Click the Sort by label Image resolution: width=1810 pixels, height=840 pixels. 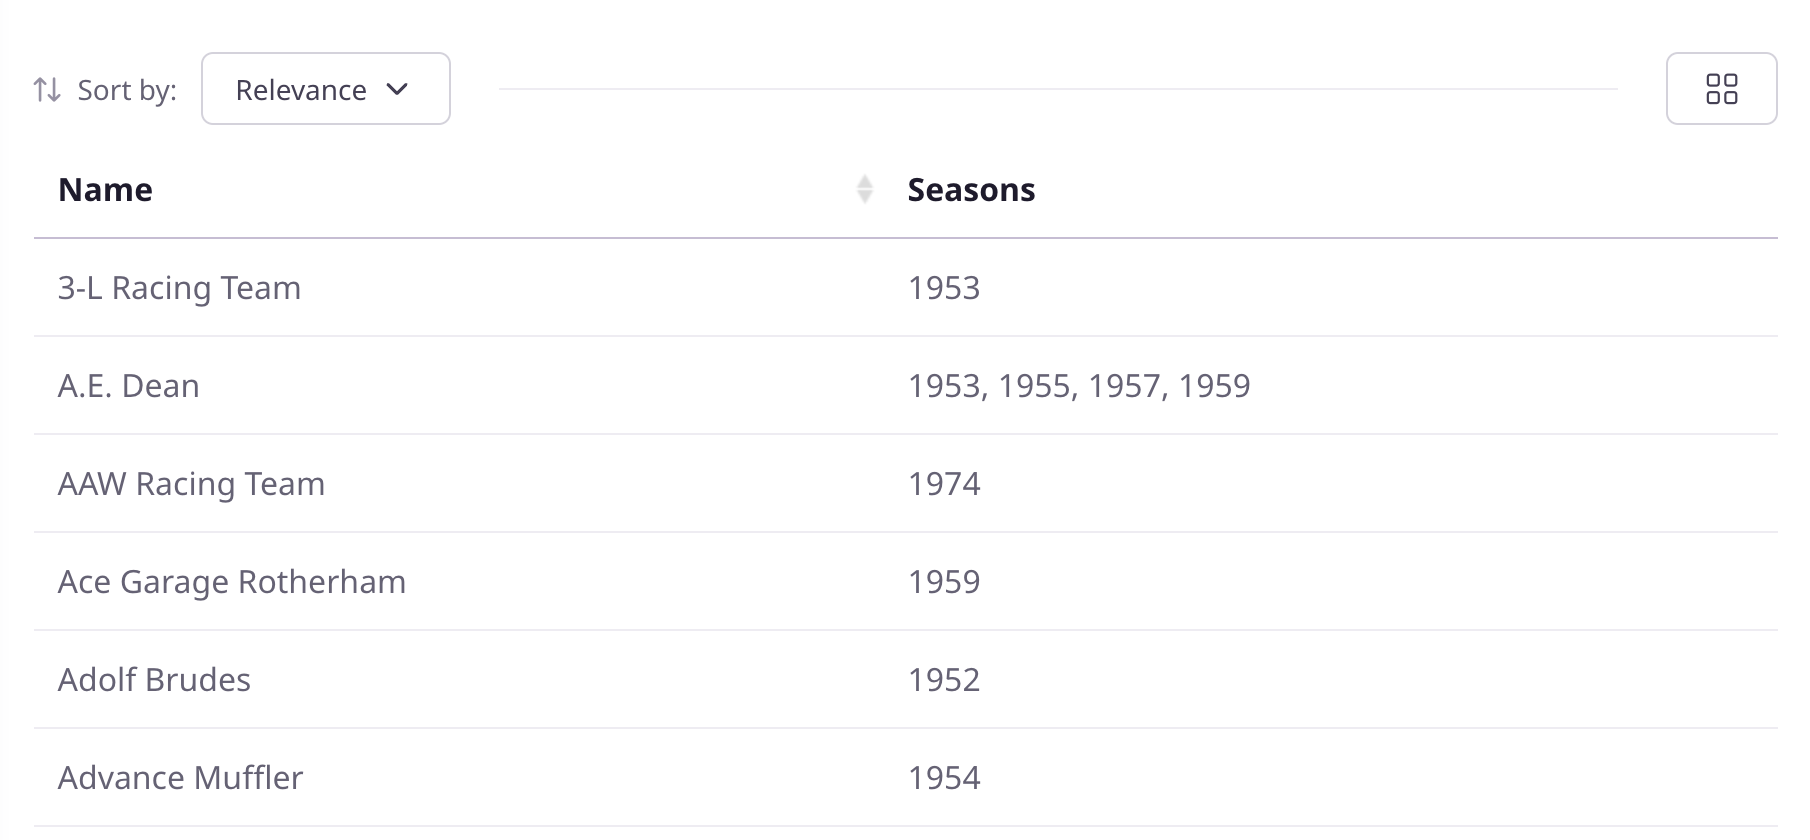coord(127,90)
